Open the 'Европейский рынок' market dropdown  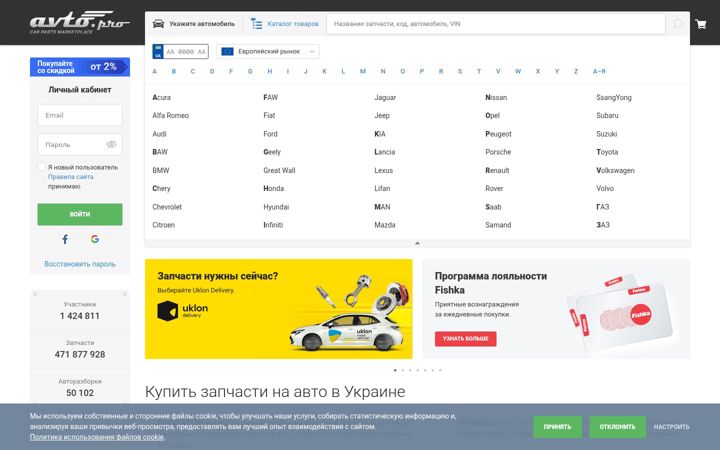(x=268, y=51)
